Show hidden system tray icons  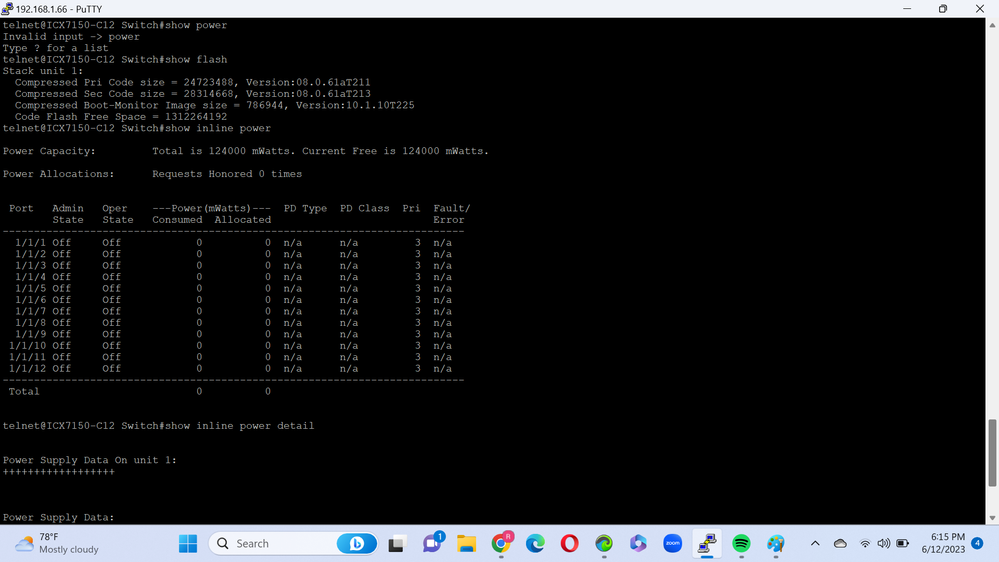[x=815, y=543]
